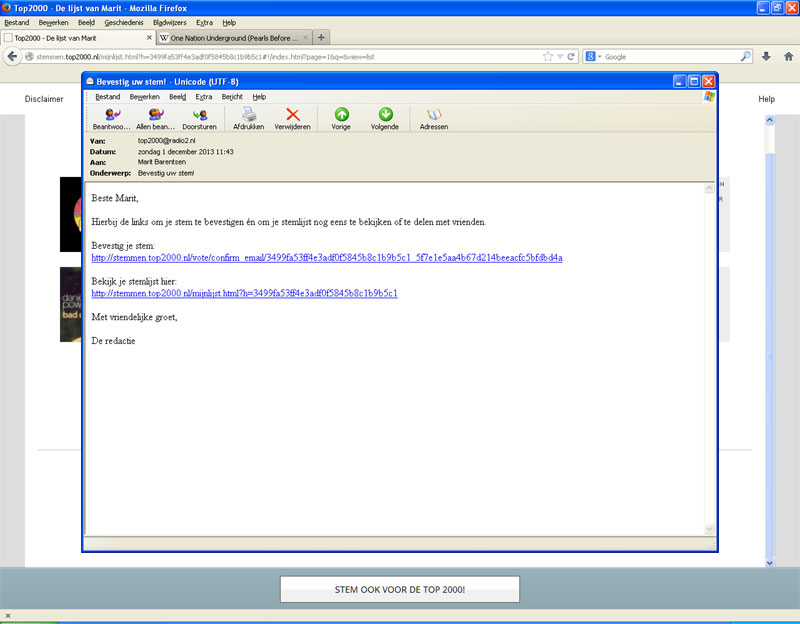
Task: Open the mijnlijst.html stemlijst link
Action: (244, 294)
